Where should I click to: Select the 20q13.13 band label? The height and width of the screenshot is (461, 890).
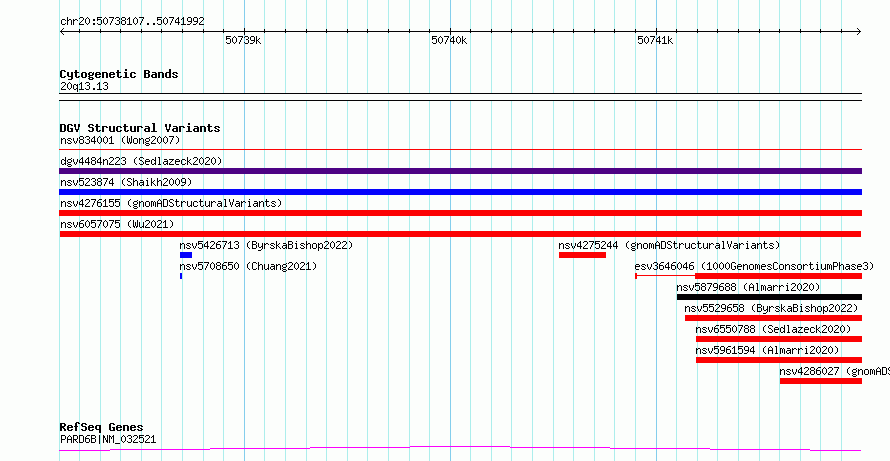pyautogui.click(x=84, y=87)
